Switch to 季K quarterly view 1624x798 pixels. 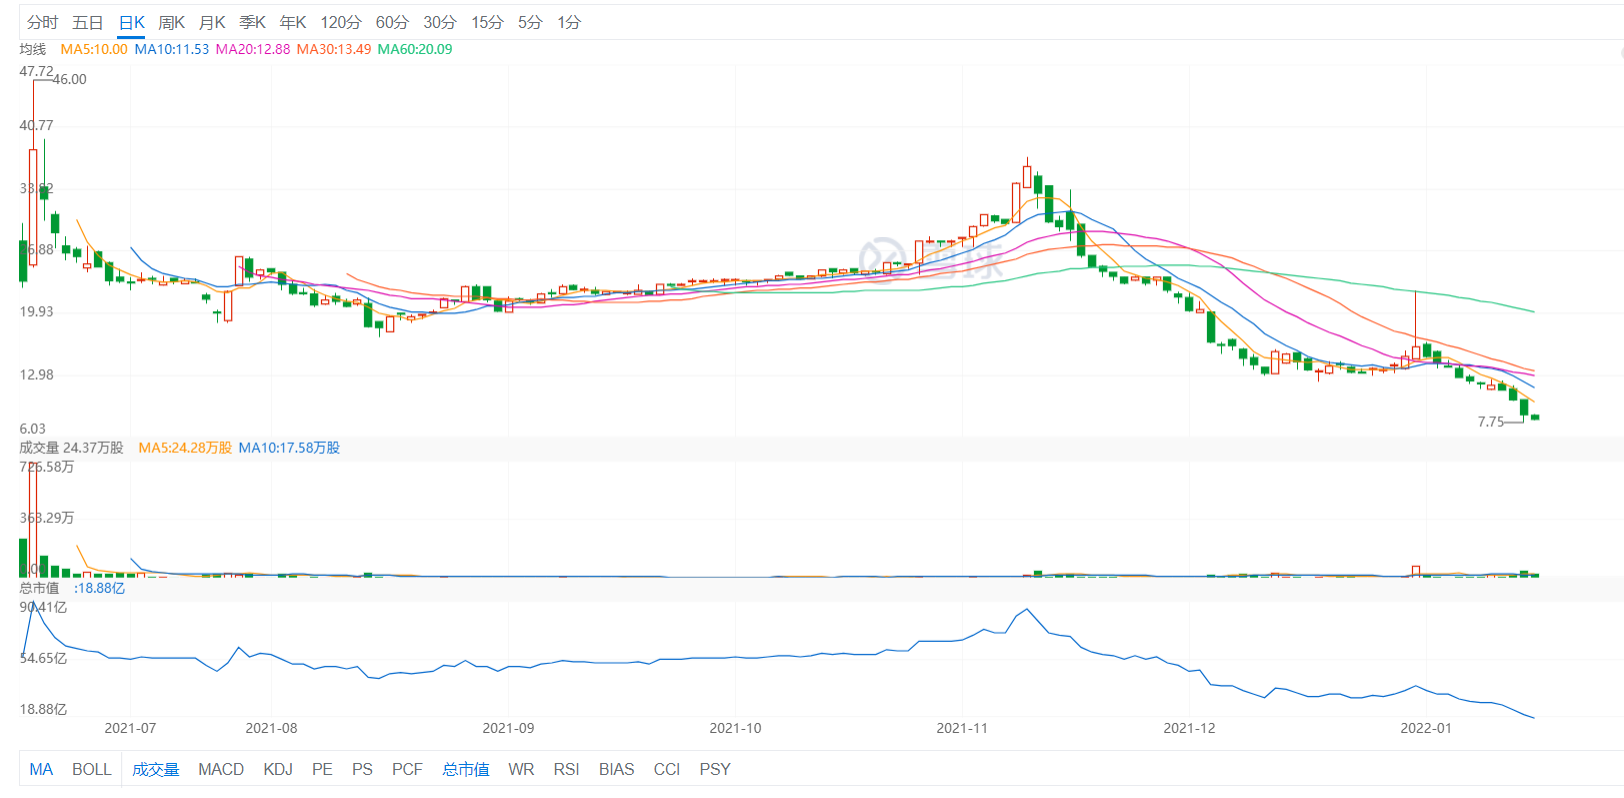tap(252, 22)
